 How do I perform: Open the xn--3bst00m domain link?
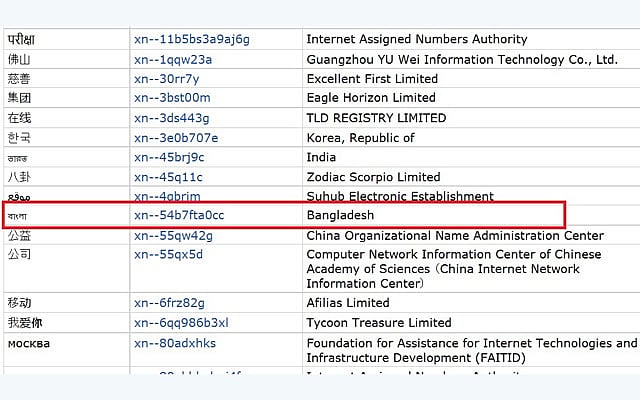172,98
